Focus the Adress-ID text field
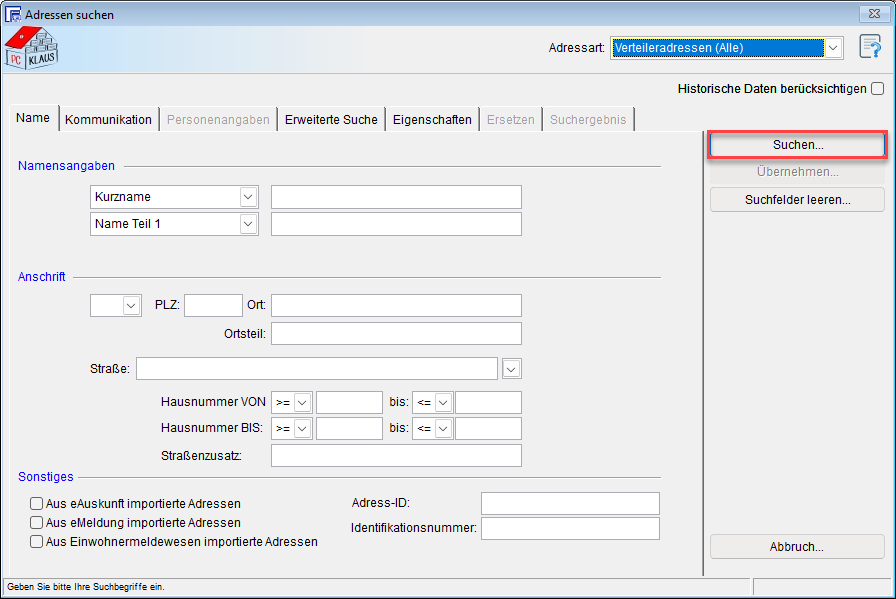The height and width of the screenshot is (599, 896). coord(570,503)
